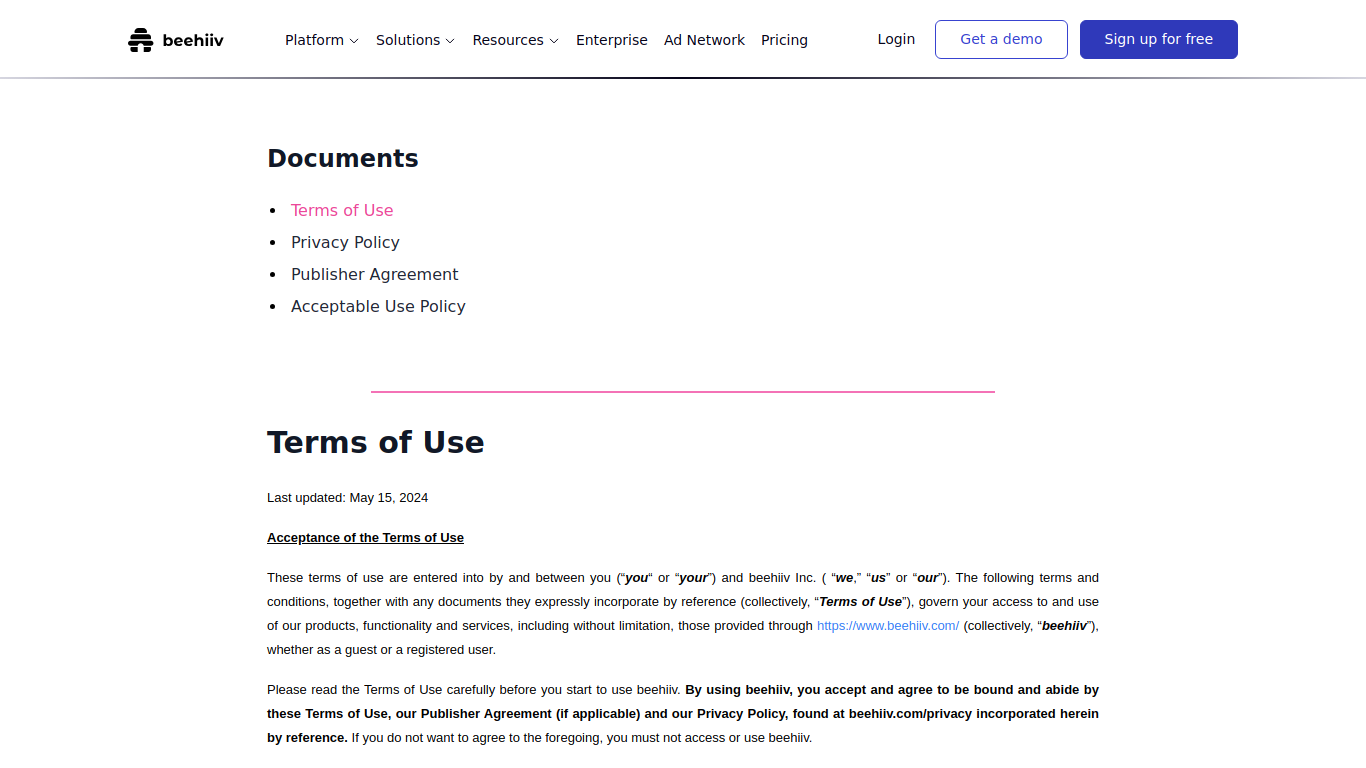Follow the https://www.beehiiv.com/ hyperlink
Screen dimensions: 1366x768
click(x=888, y=626)
